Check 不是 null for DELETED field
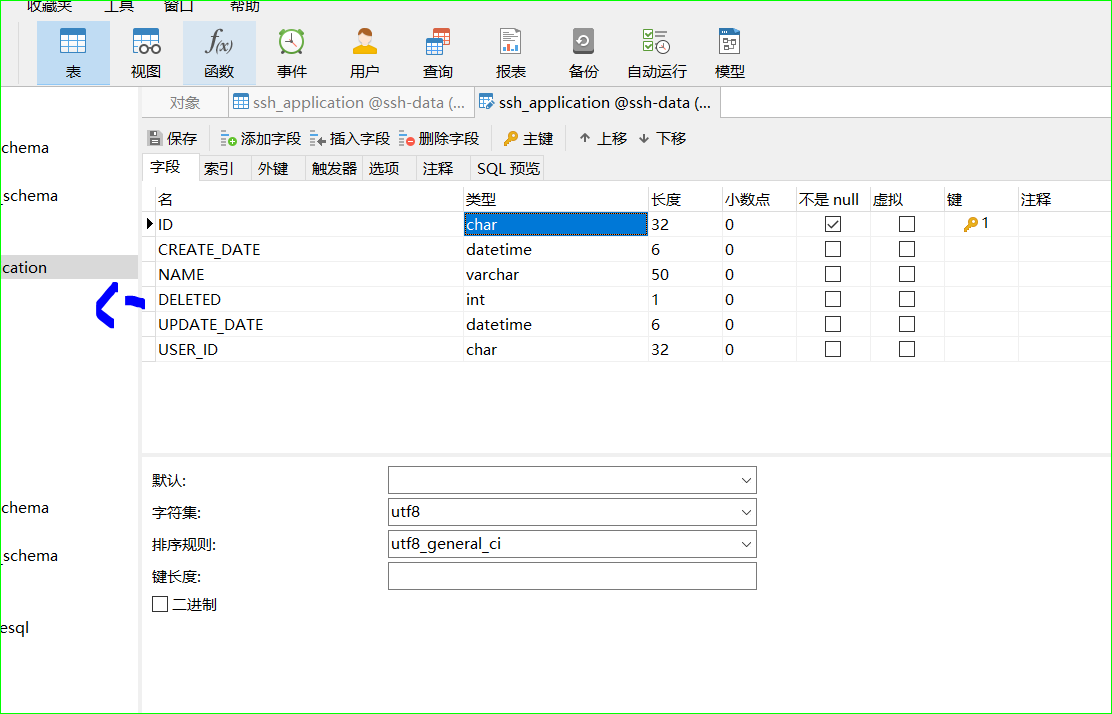 point(833,299)
